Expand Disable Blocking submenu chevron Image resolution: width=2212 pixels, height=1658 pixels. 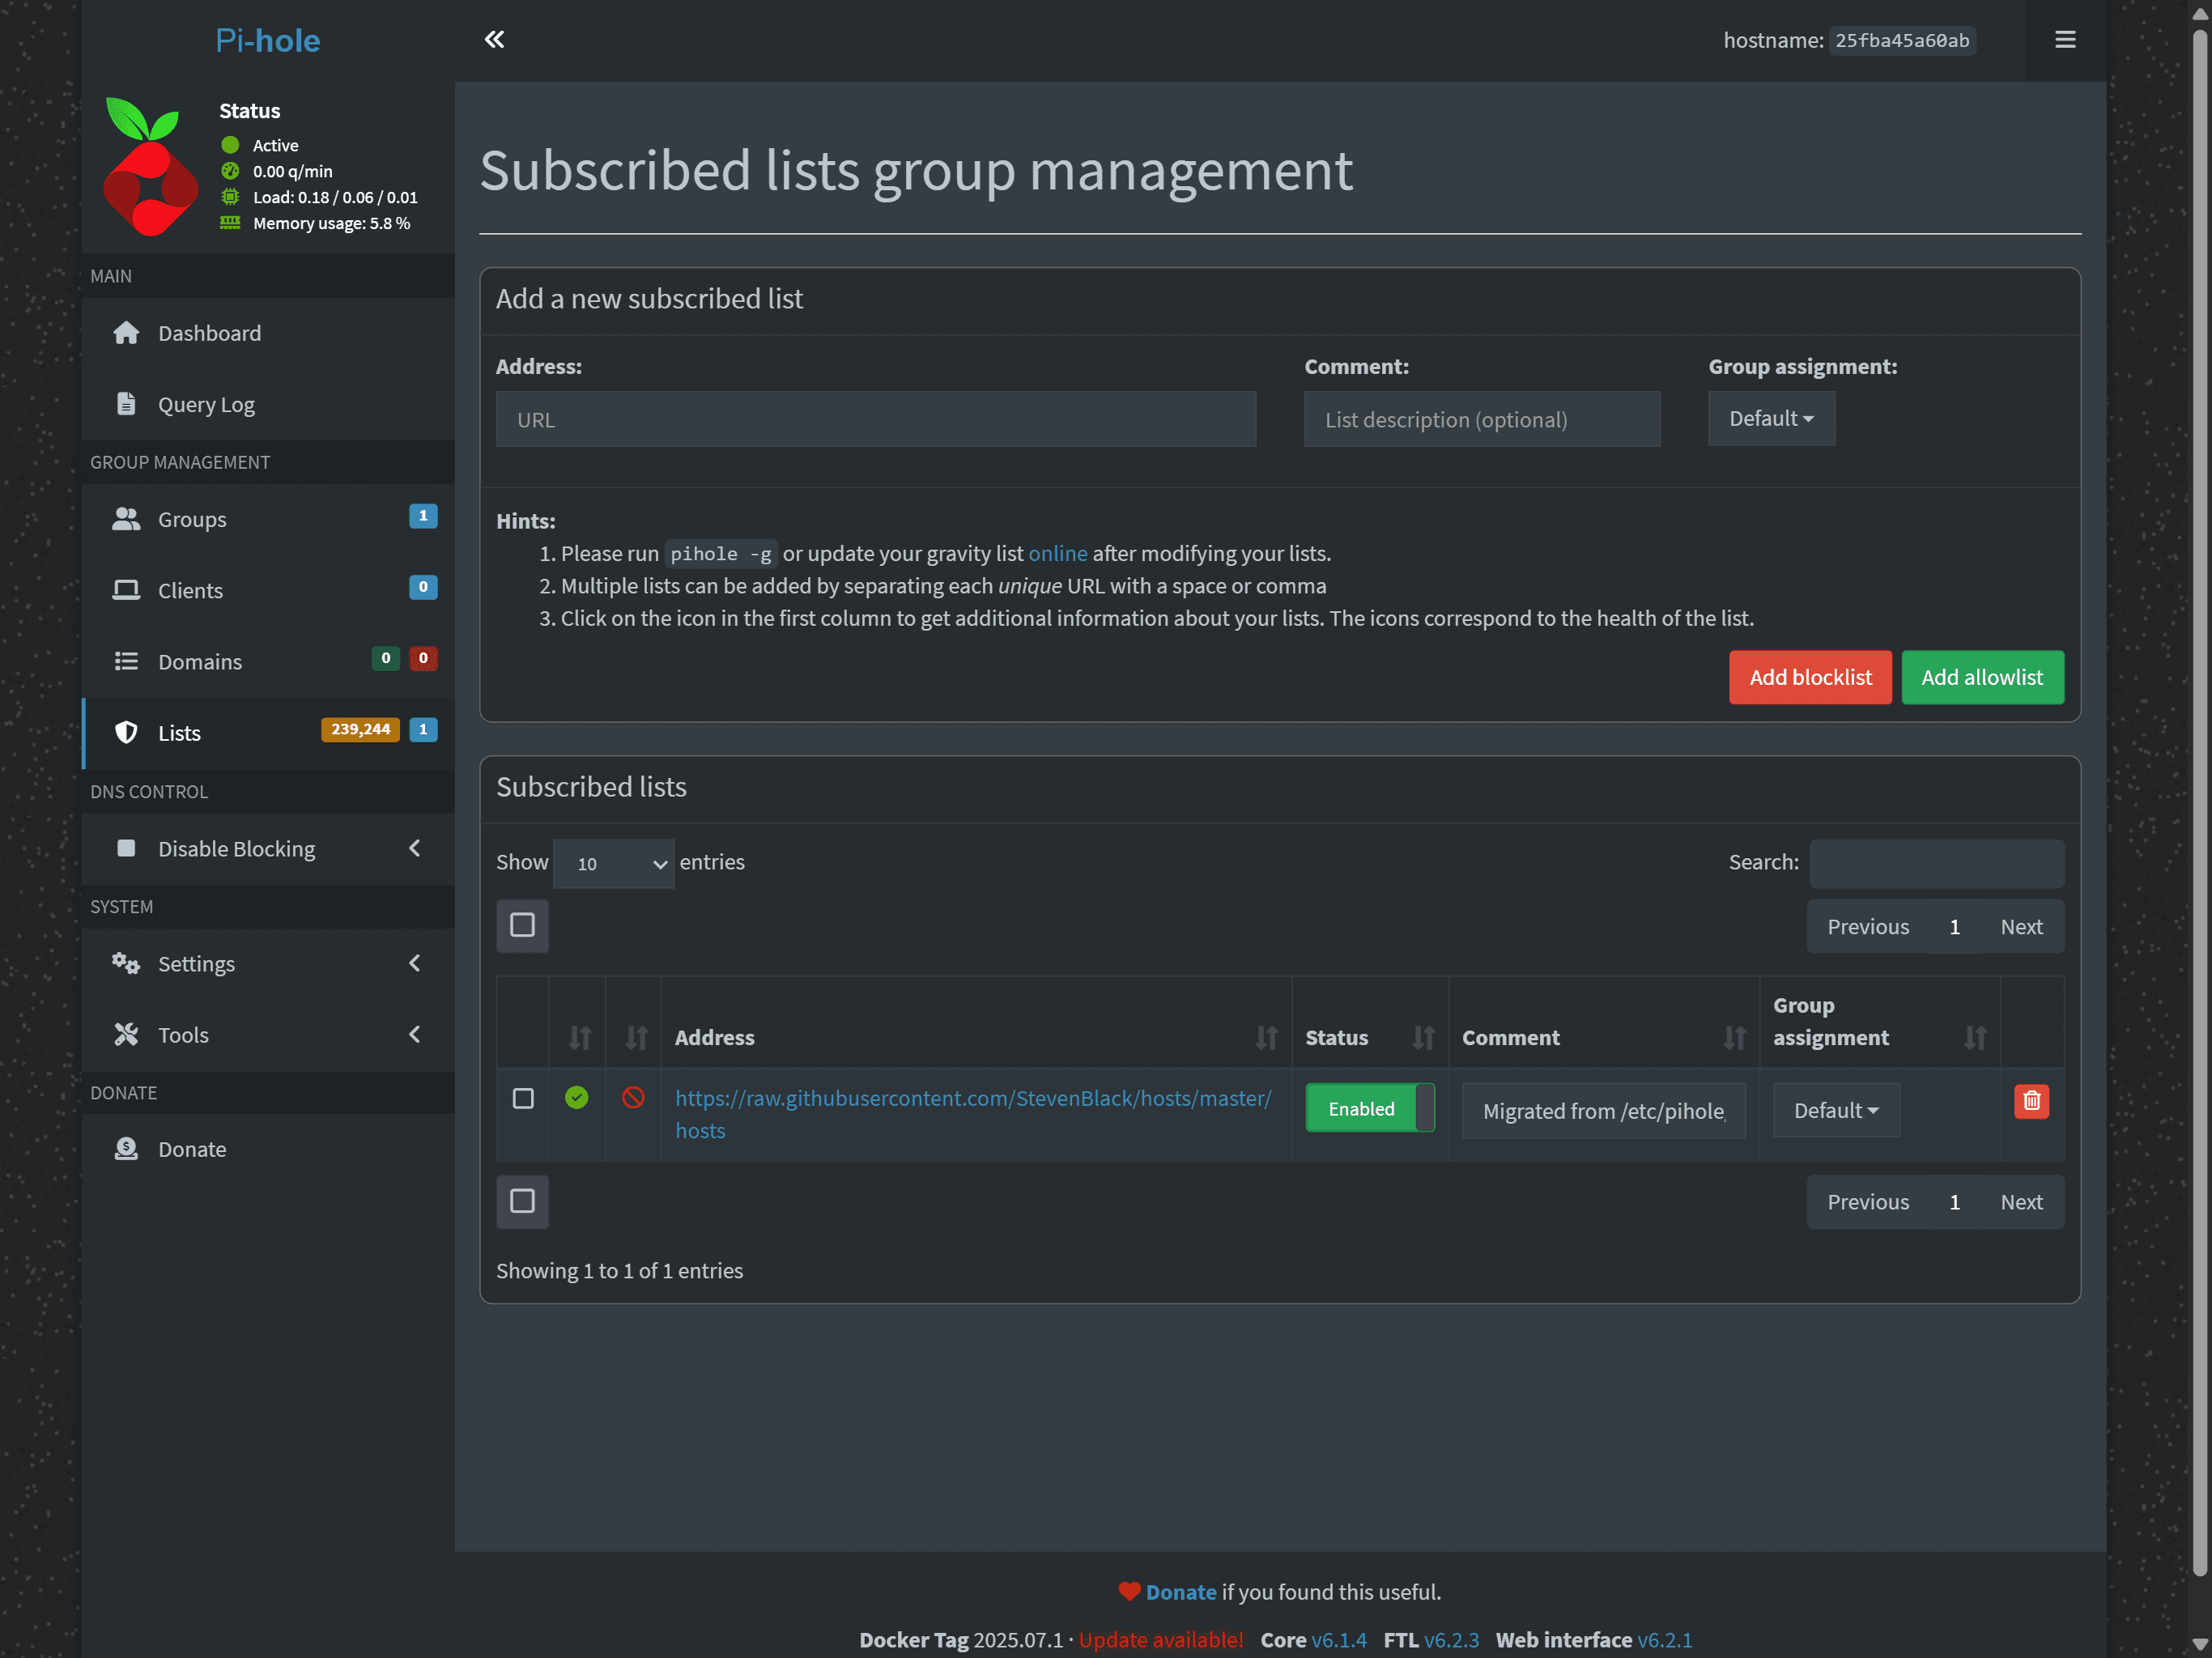coord(415,848)
